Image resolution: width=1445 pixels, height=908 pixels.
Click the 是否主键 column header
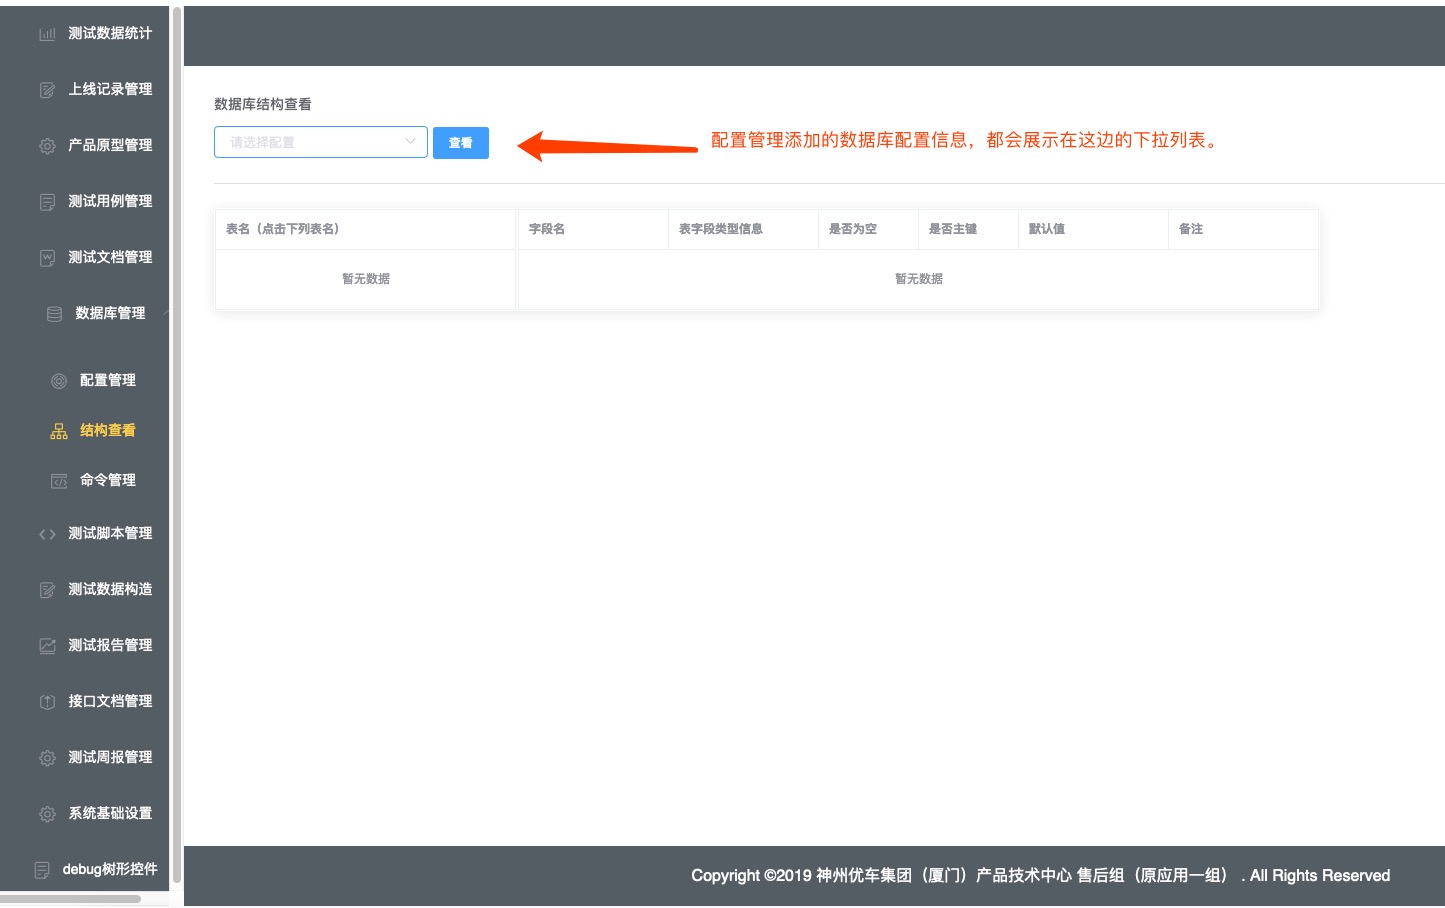tap(968, 229)
